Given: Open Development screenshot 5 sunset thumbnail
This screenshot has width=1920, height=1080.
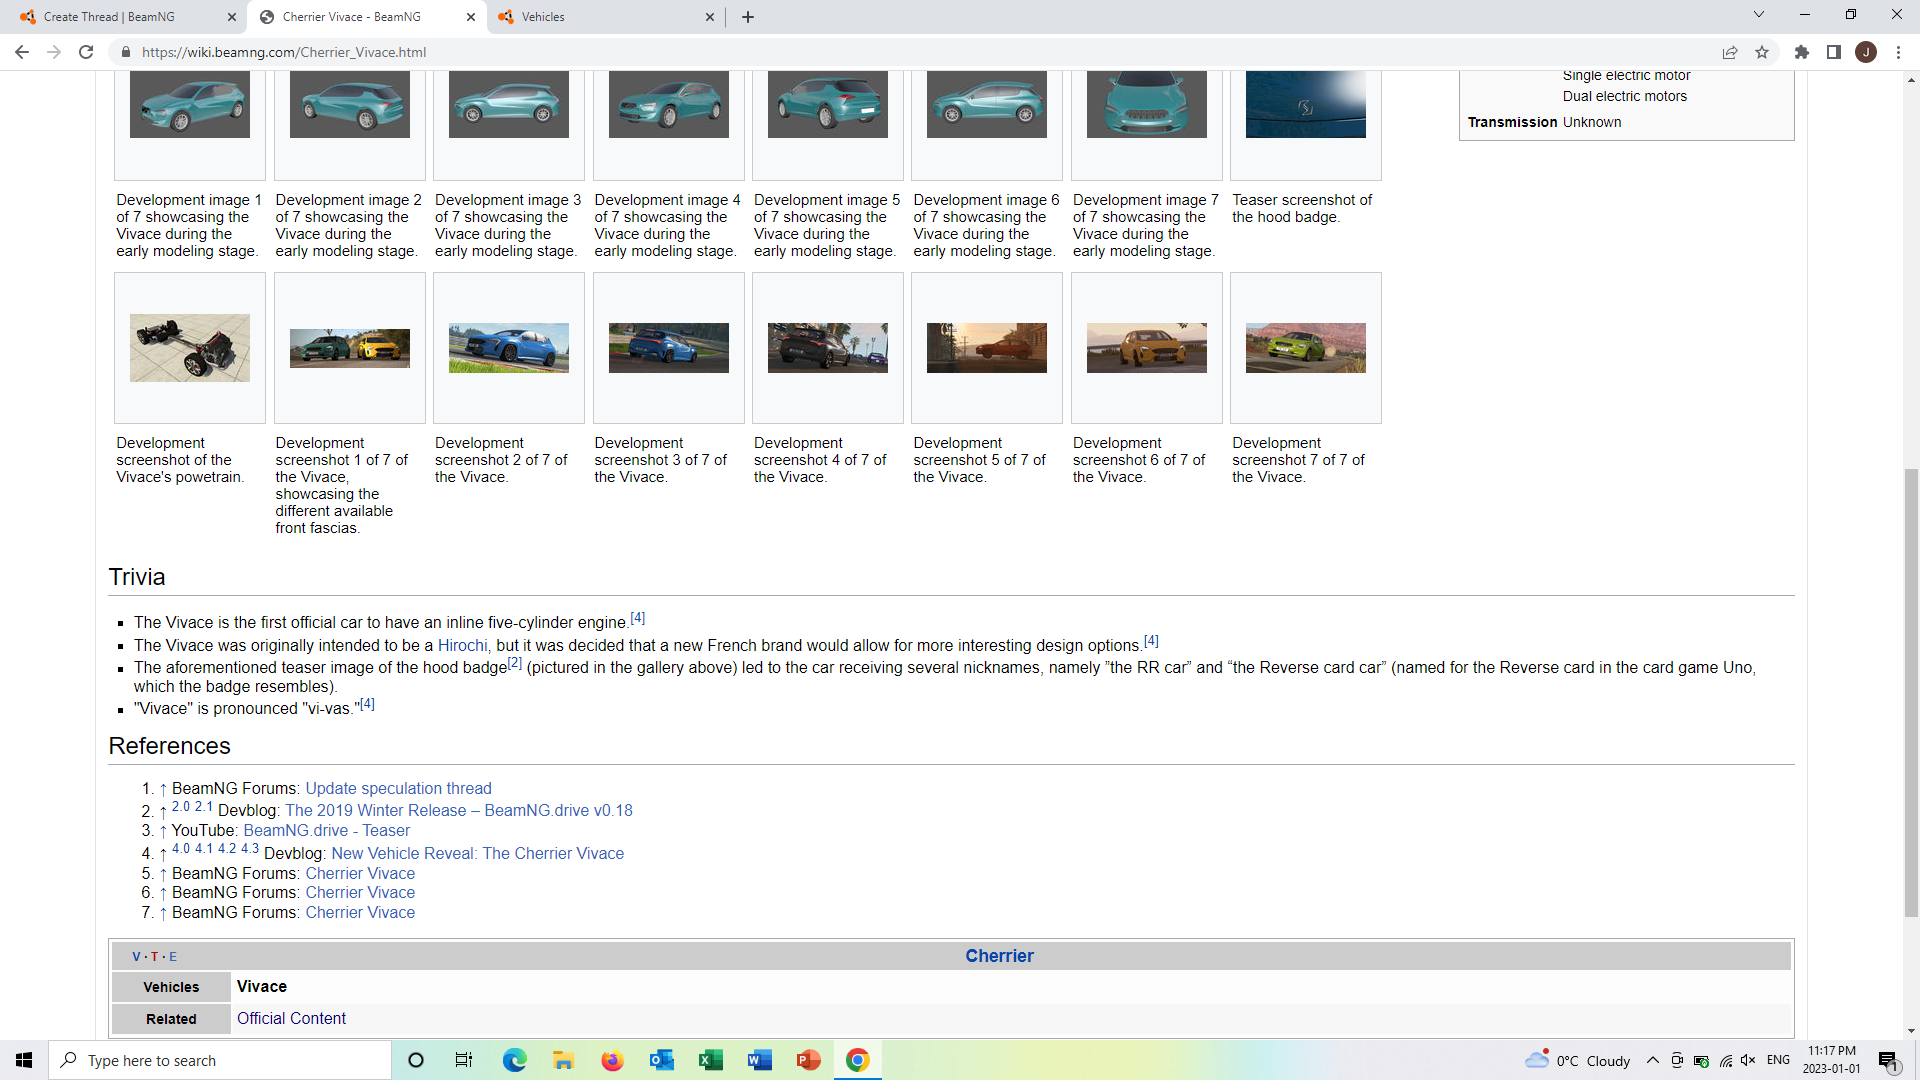Looking at the screenshot, I should pyautogui.click(x=987, y=348).
